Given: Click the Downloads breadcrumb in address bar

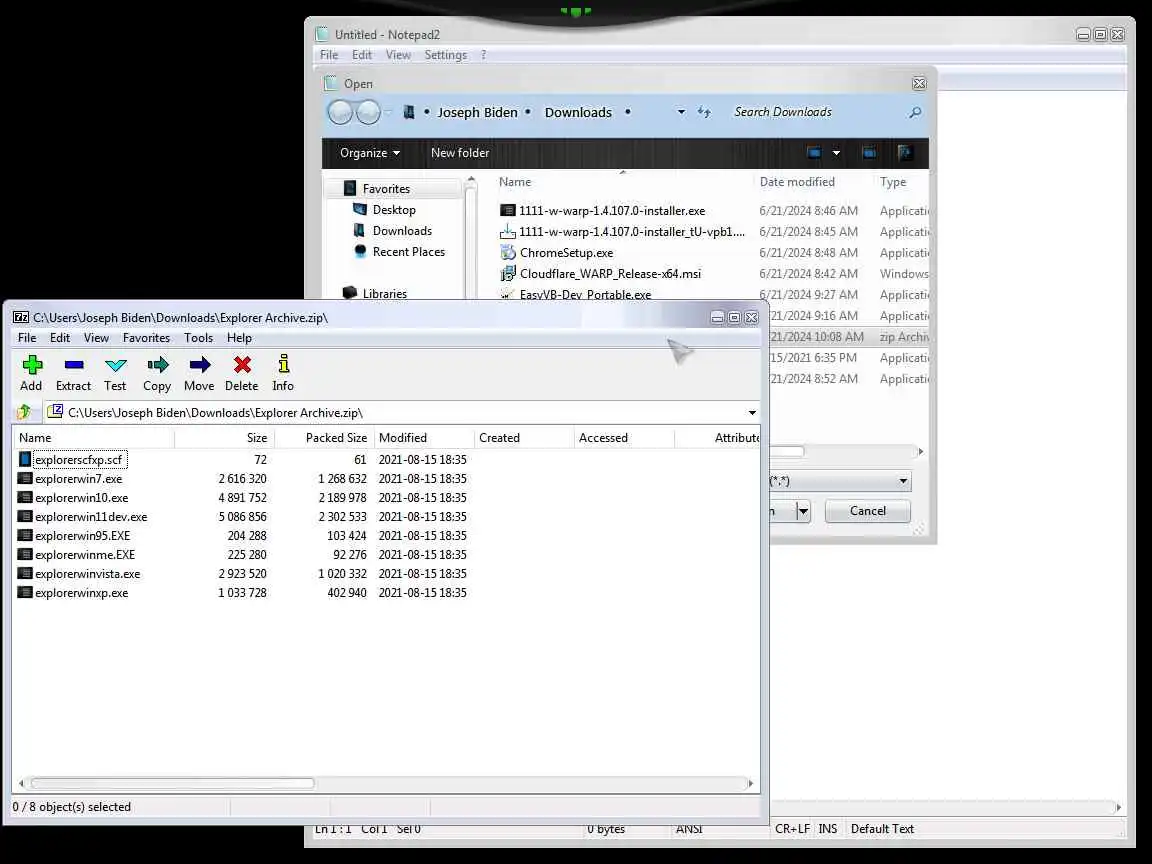Looking at the screenshot, I should coord(578,112).
